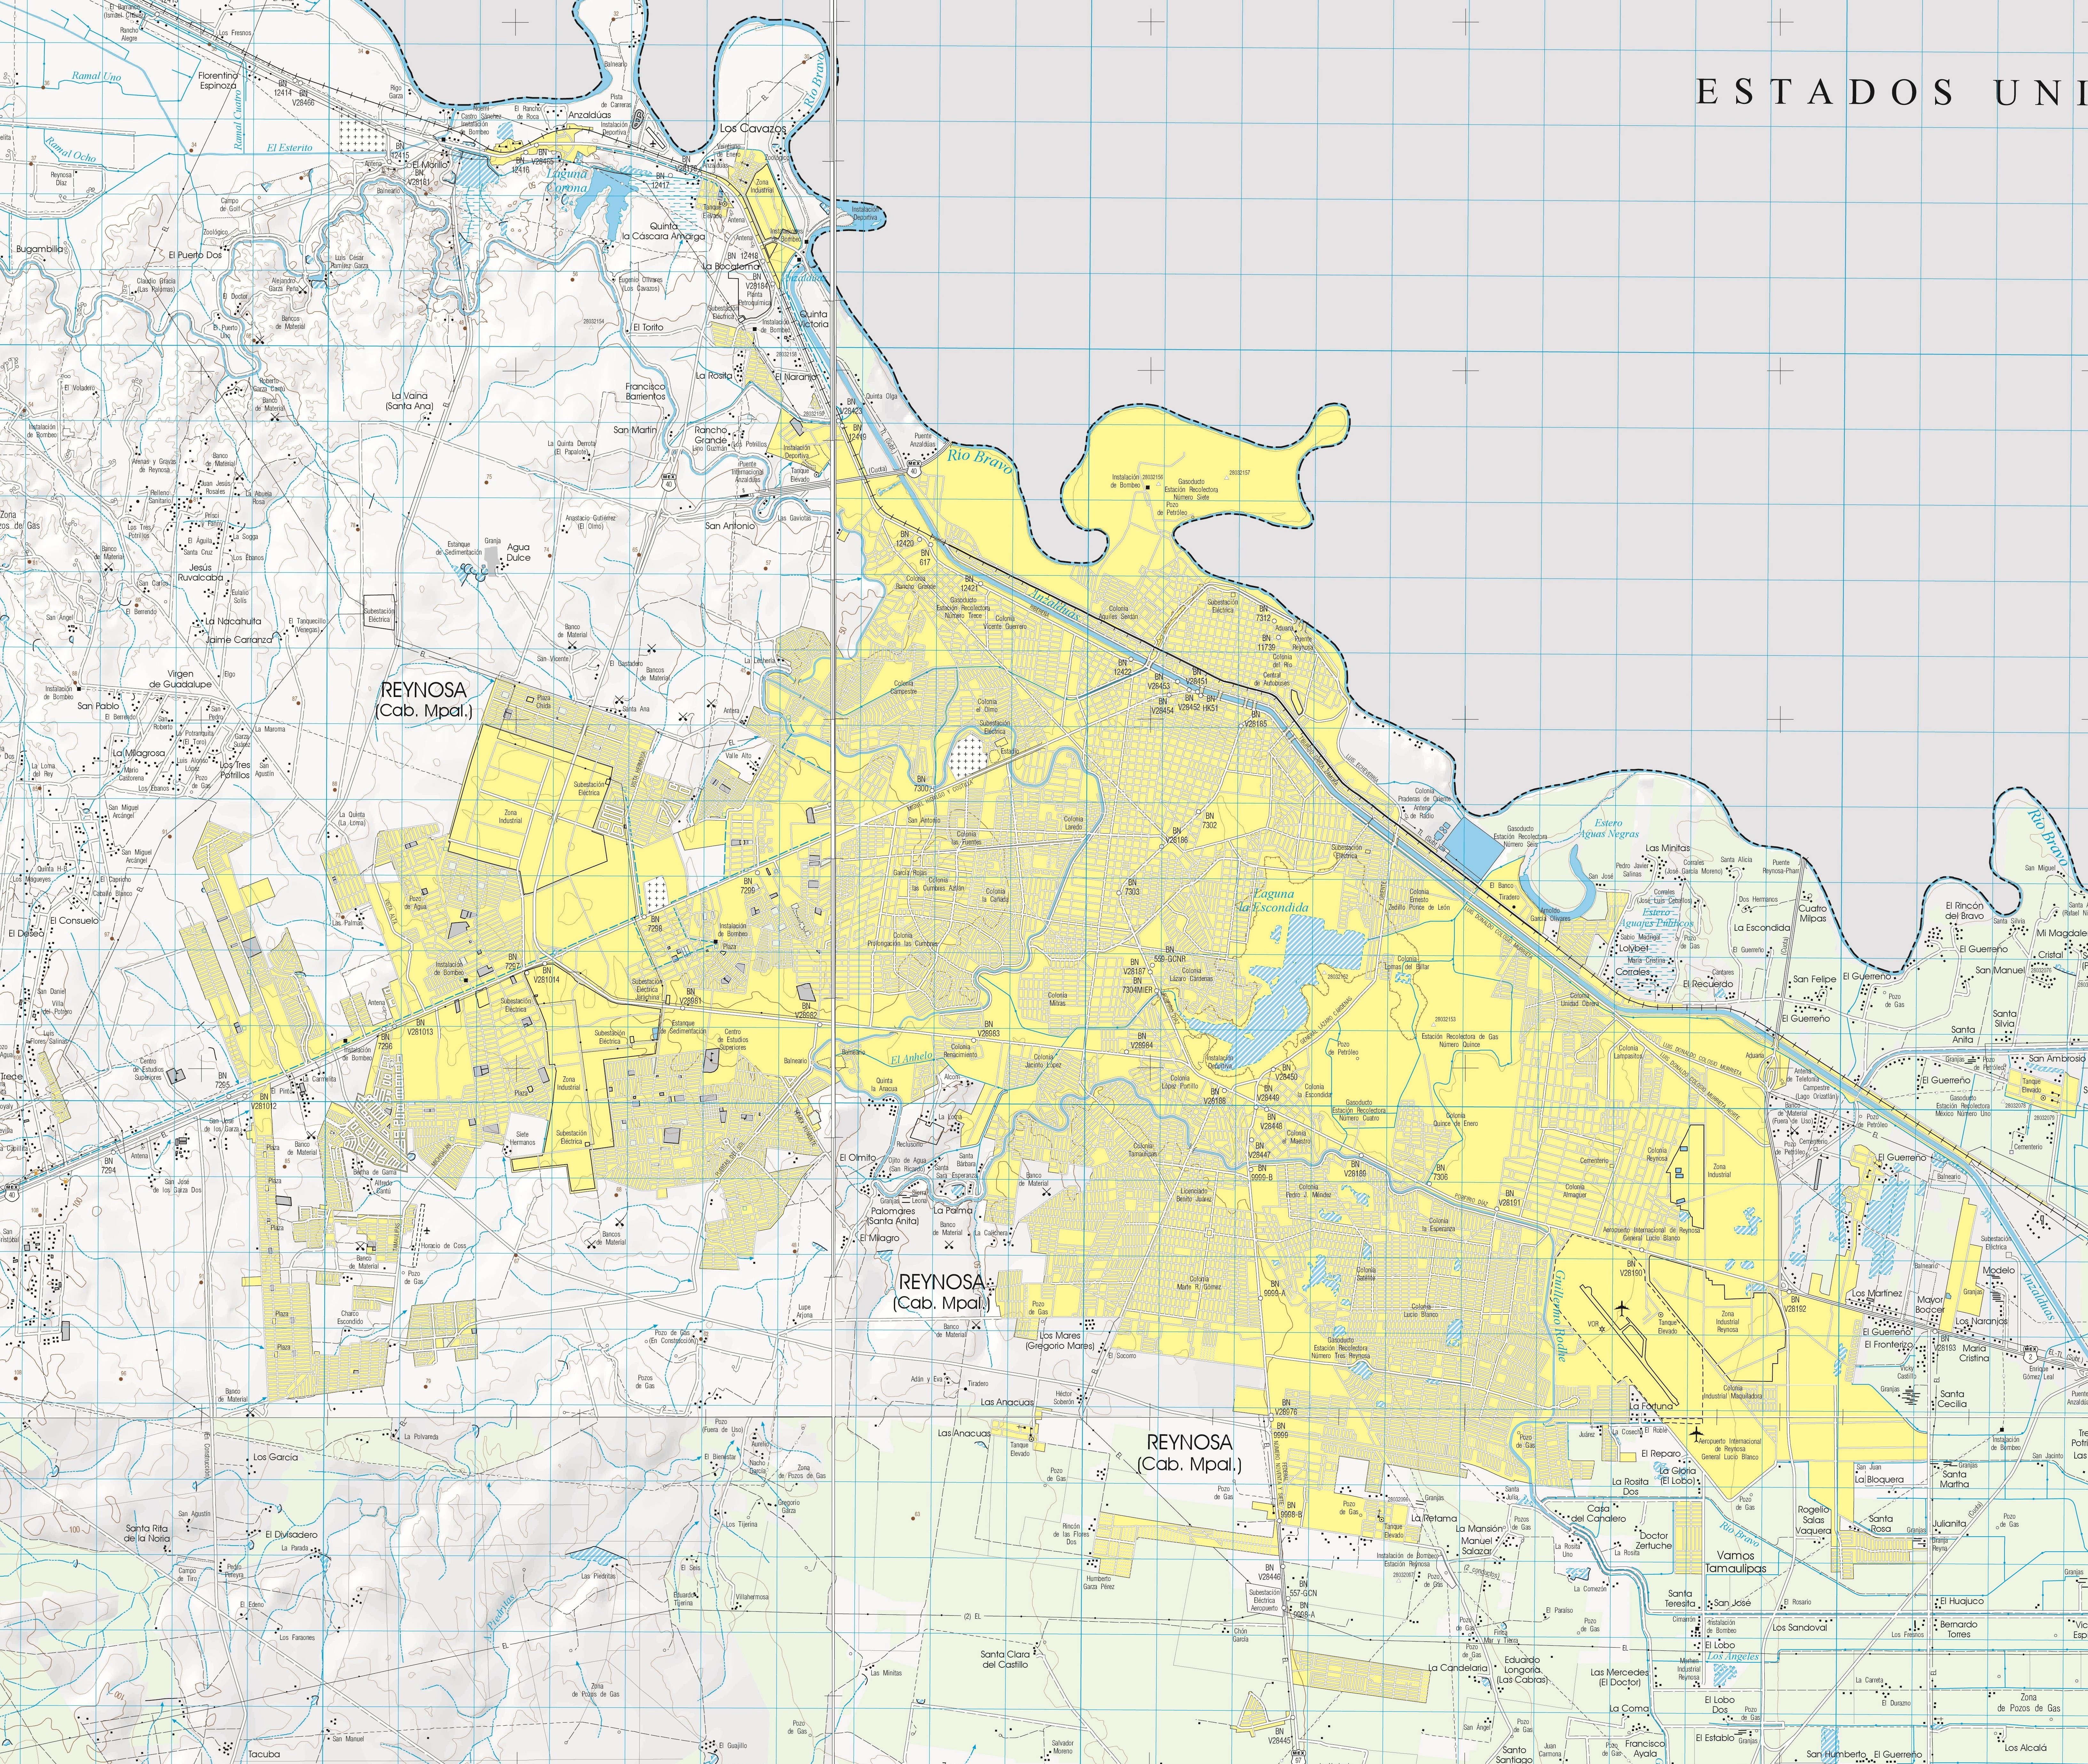Click the Santa Clara del Castillo label
The height and width of the screenshot is (1764, 2088).
coord(1005,1659)
